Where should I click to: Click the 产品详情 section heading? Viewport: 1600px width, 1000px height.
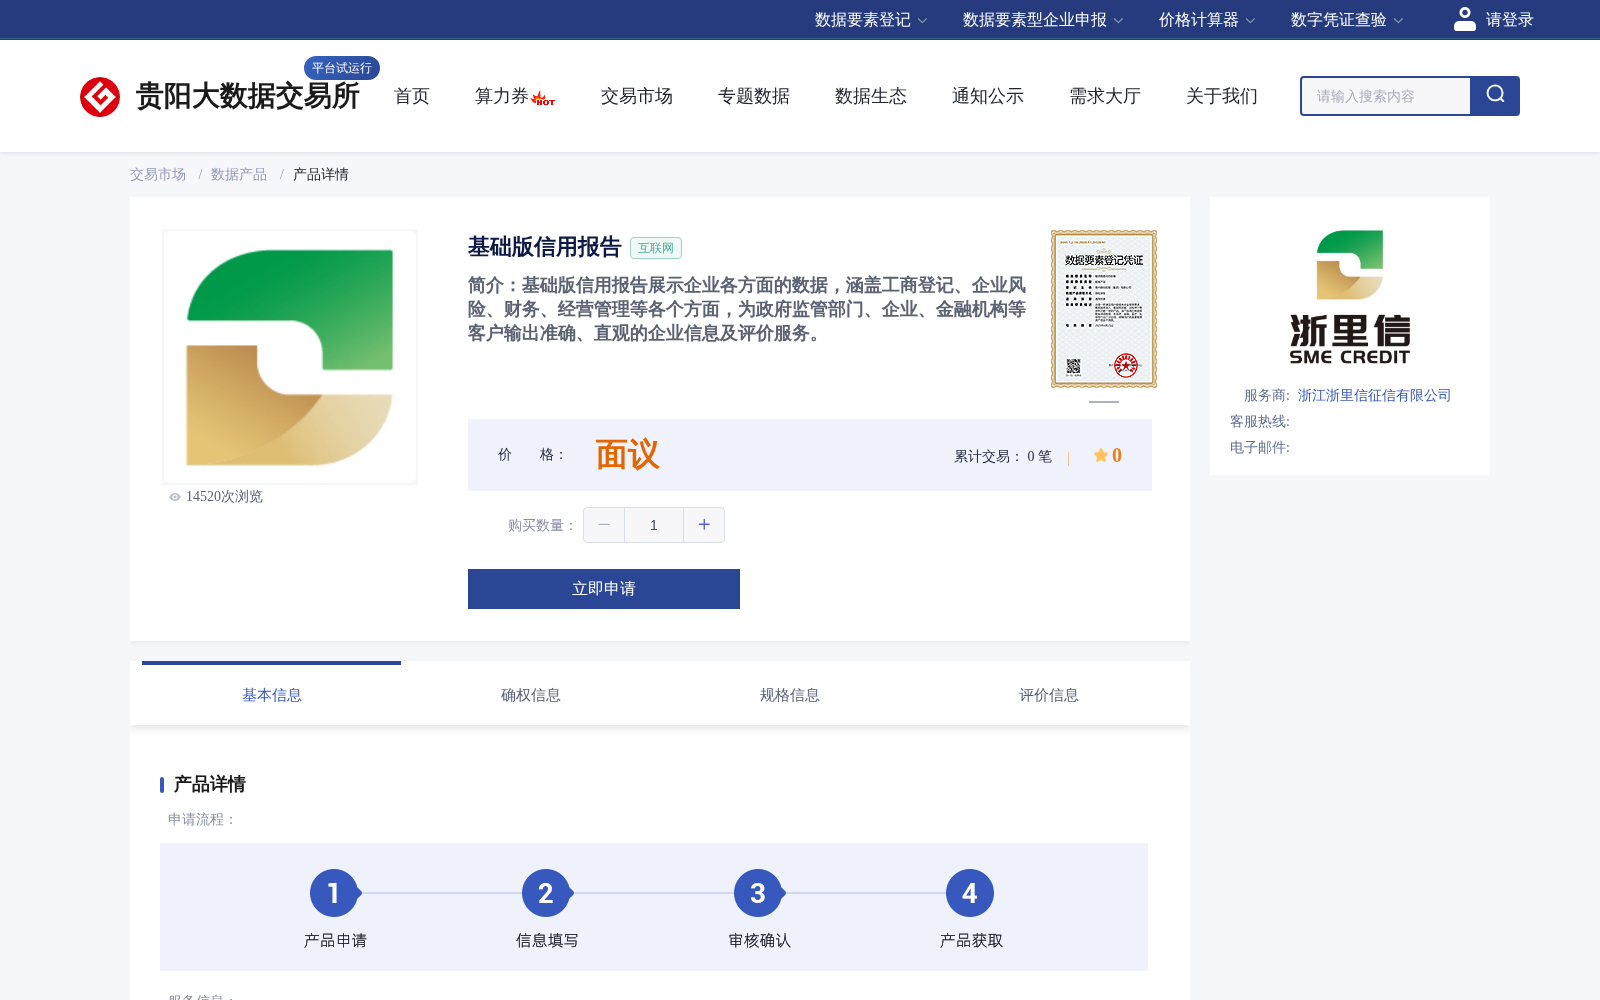tap(210, 784)
